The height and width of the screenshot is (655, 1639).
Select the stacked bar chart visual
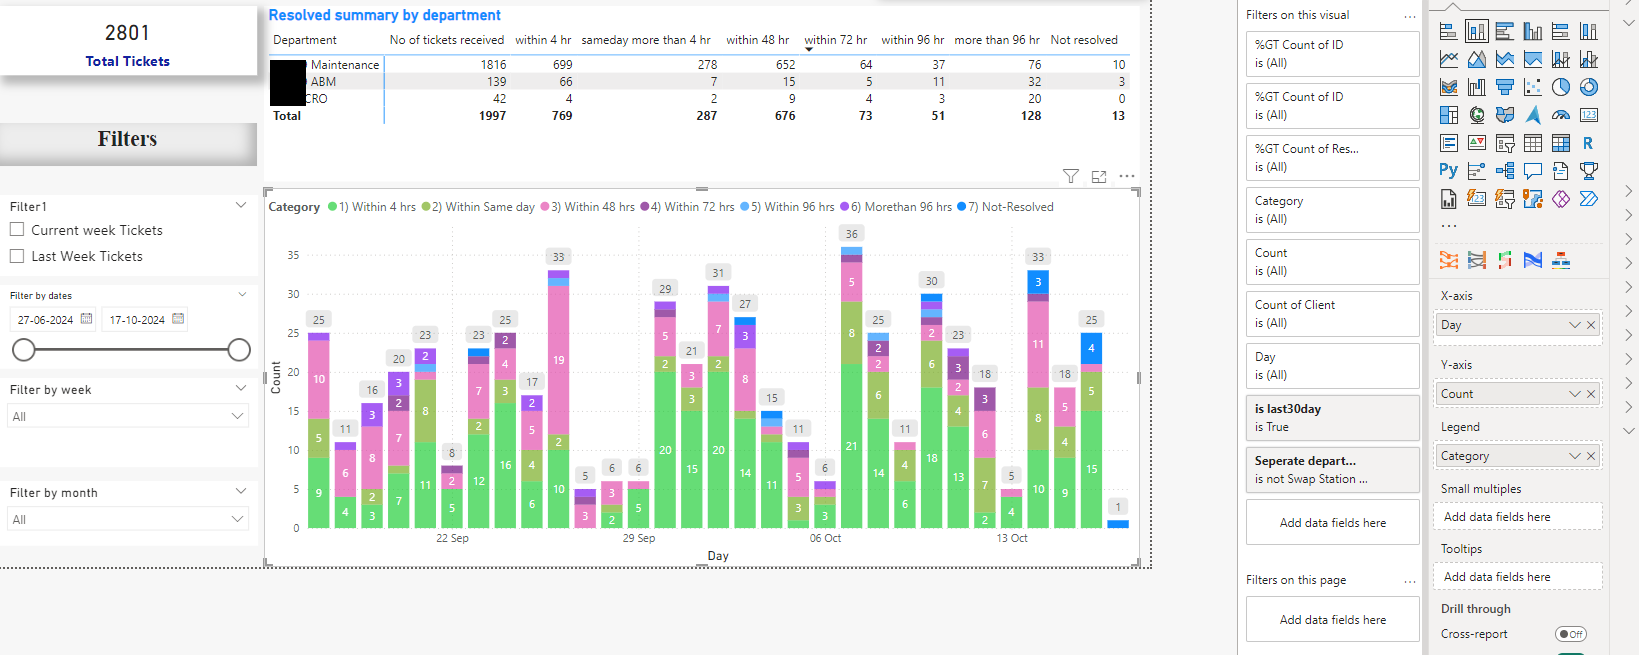[x=1449, y=31]
